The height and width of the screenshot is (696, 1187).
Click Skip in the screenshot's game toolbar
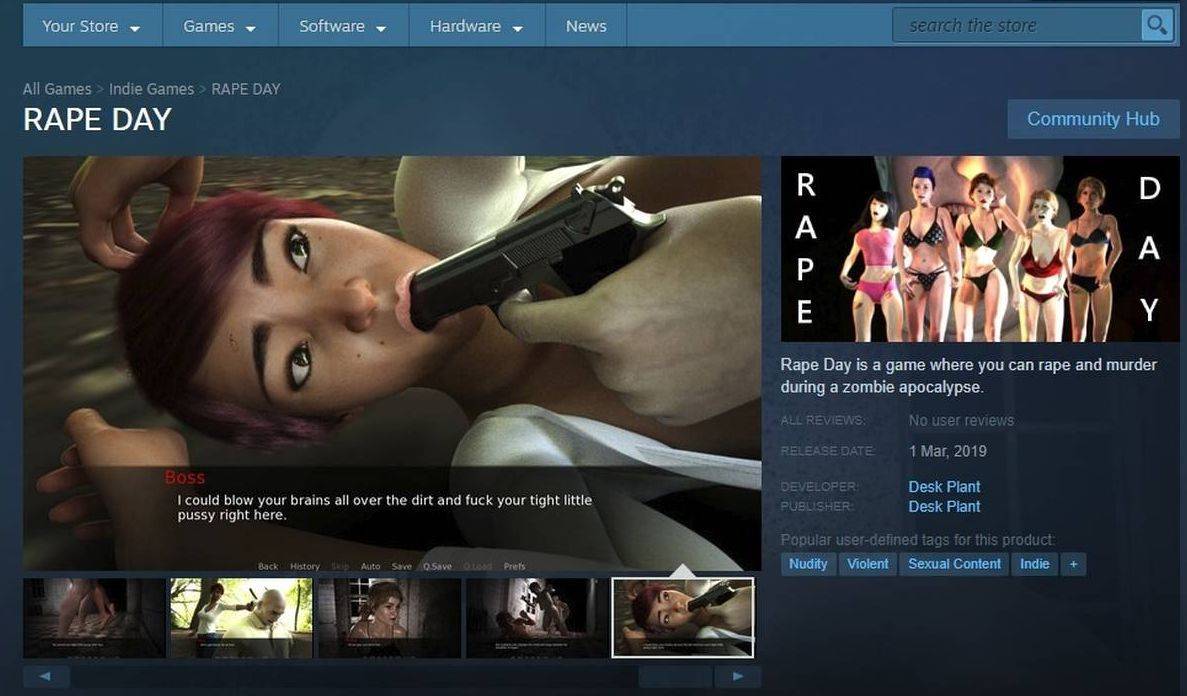click(x=340, y=566)
